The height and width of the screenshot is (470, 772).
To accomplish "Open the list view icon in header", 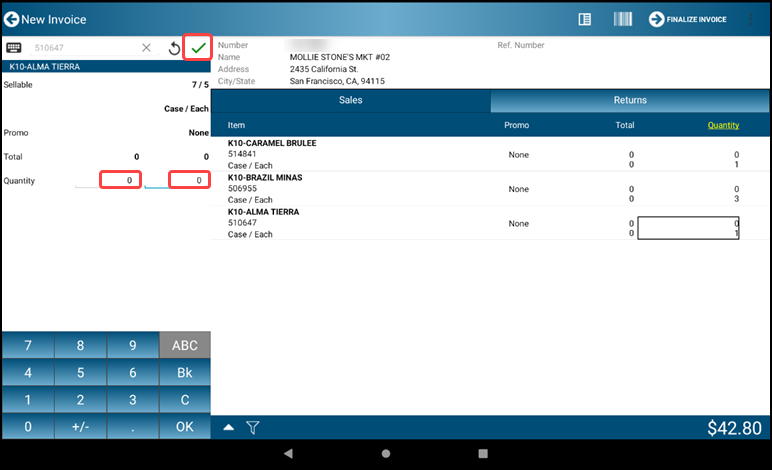I will tap(584, 19).
